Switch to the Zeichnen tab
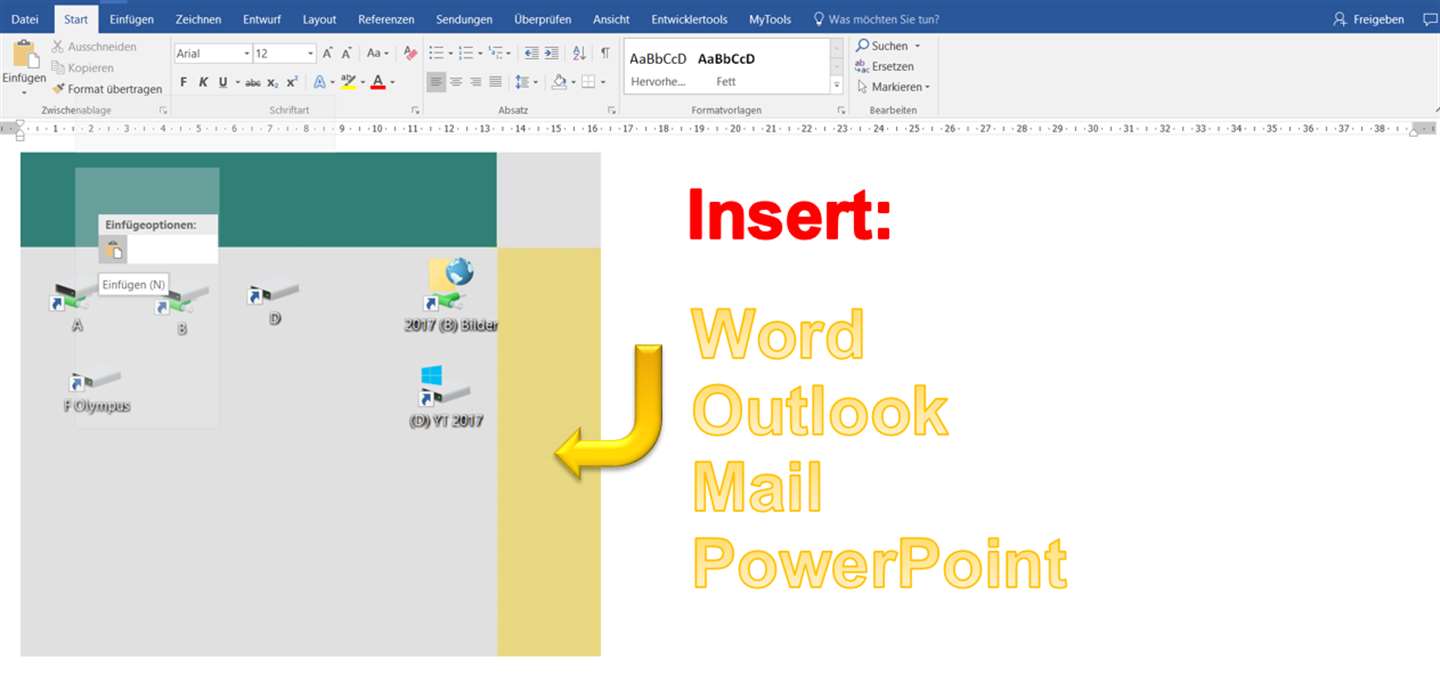This screenshot has width=1440, height=678. pyautogui.click(x=198, y=19)
